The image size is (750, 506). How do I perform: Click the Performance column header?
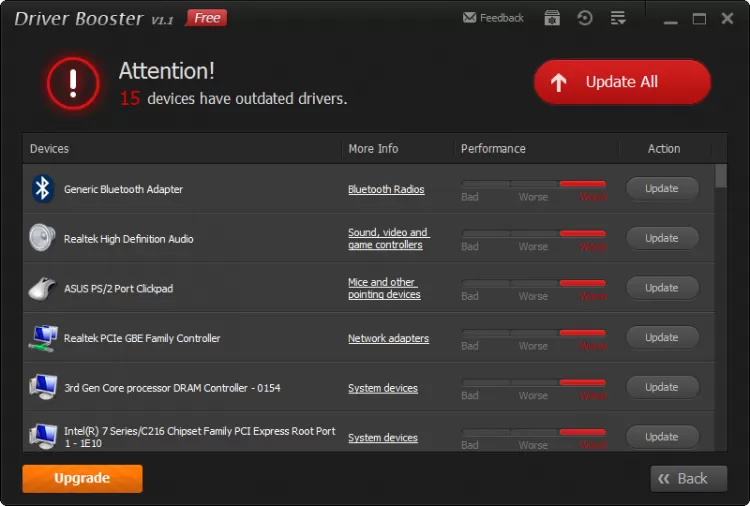(493, 149)
